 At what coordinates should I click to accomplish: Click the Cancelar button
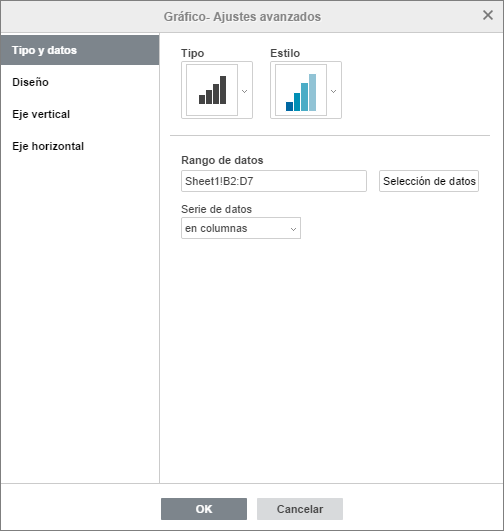(x=300, y=509)
